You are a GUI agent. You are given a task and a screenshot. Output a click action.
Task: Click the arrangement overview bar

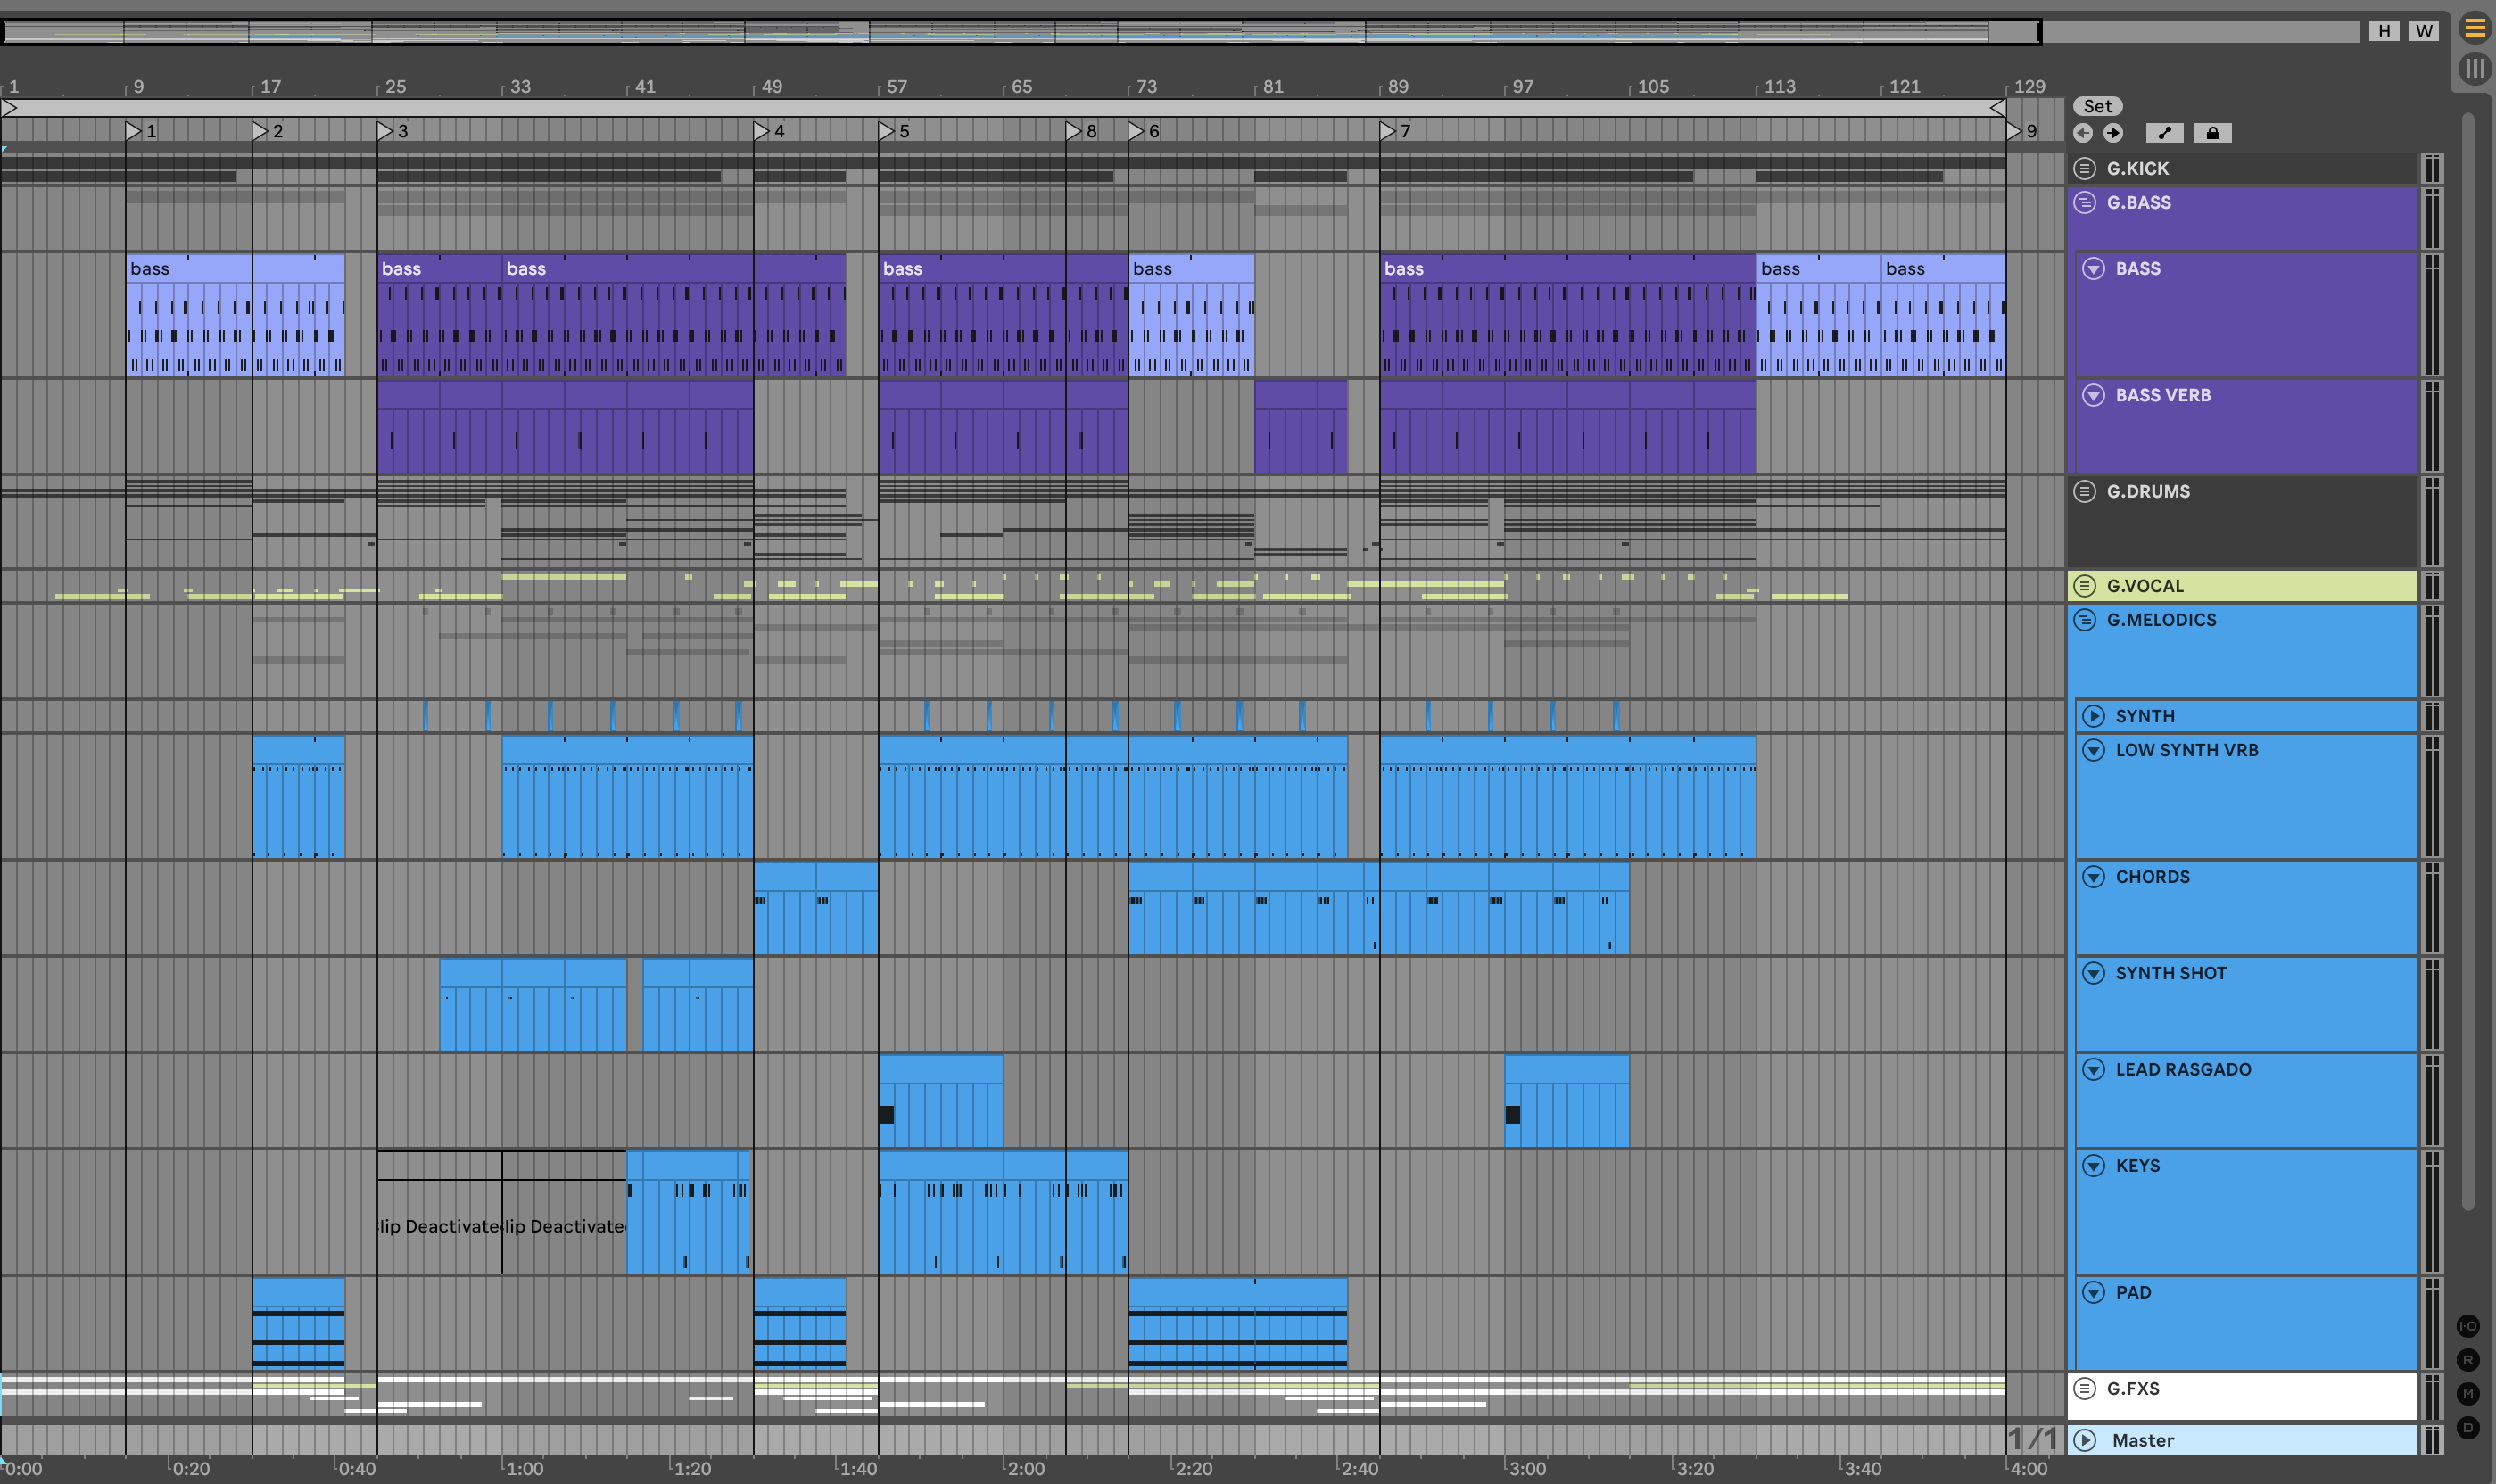click(x=1000, y=32)
